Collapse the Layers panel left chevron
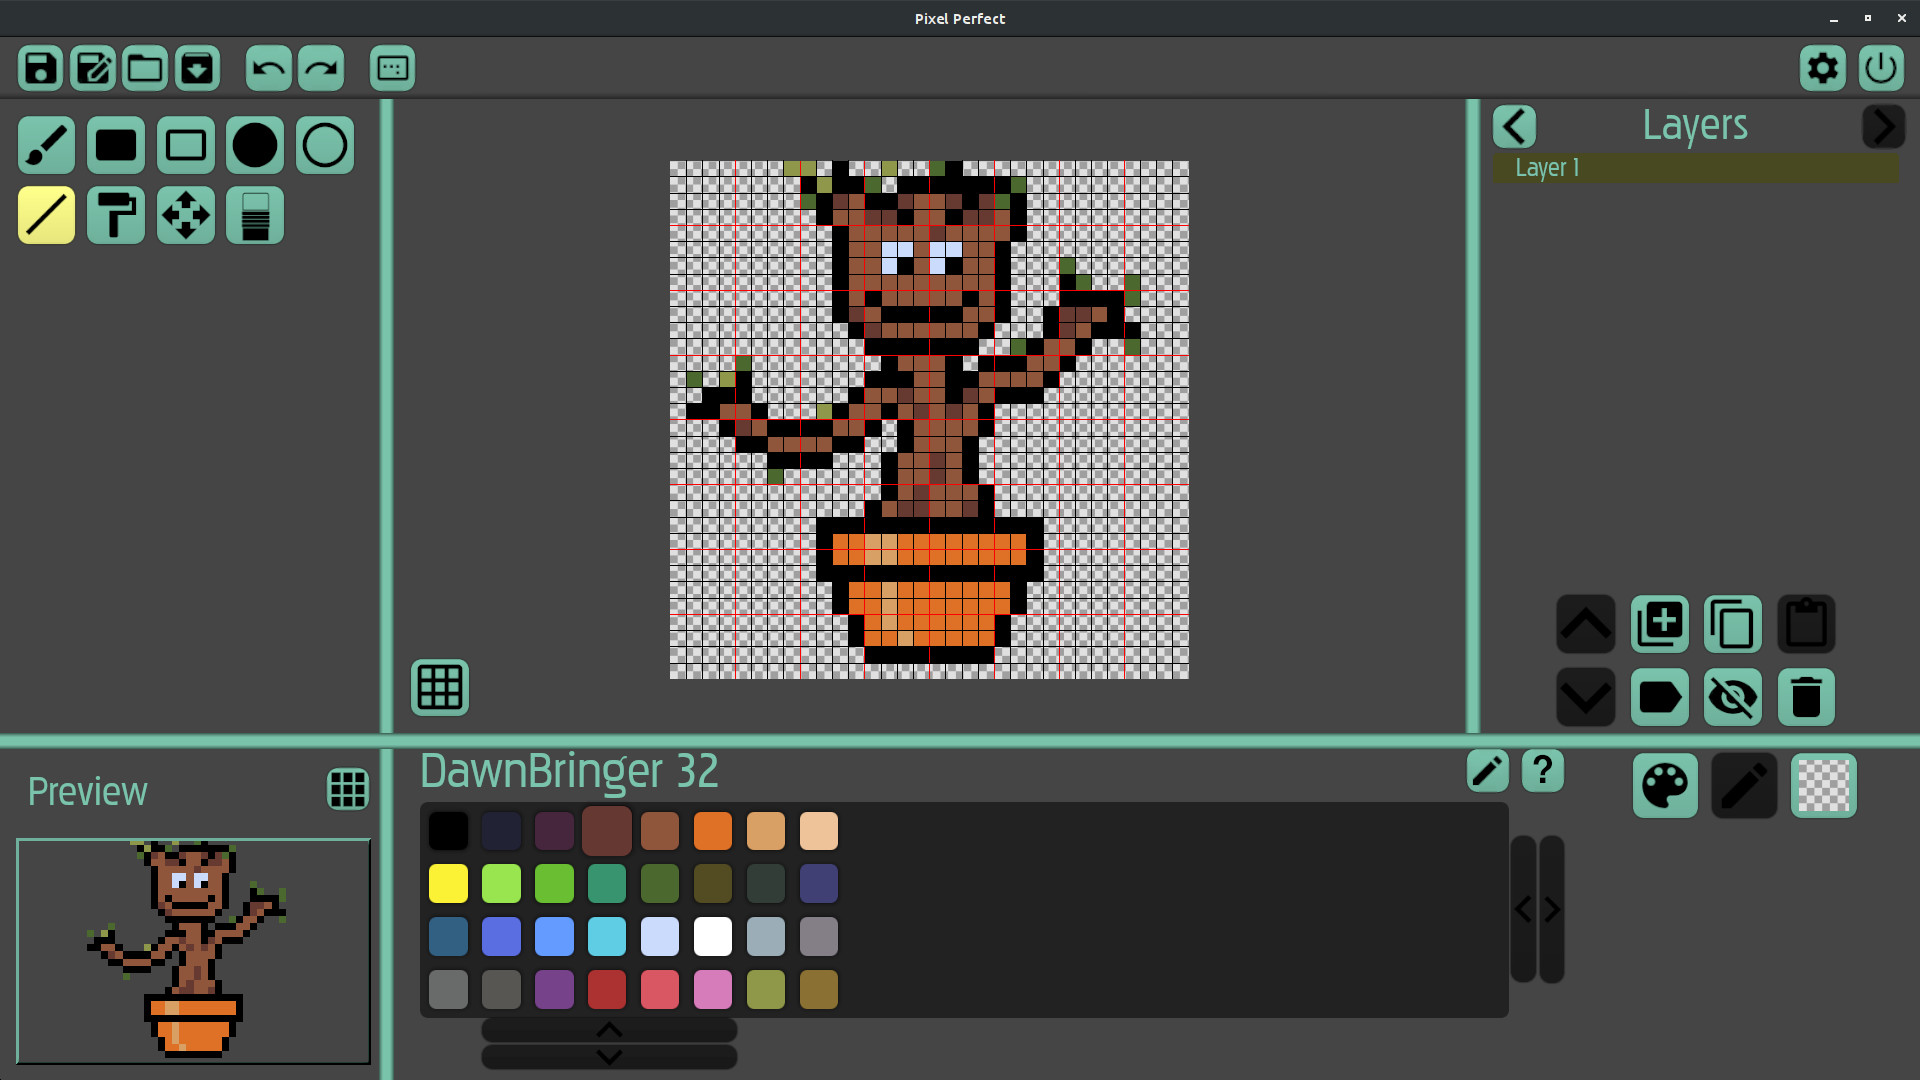 coord(1514,127)
